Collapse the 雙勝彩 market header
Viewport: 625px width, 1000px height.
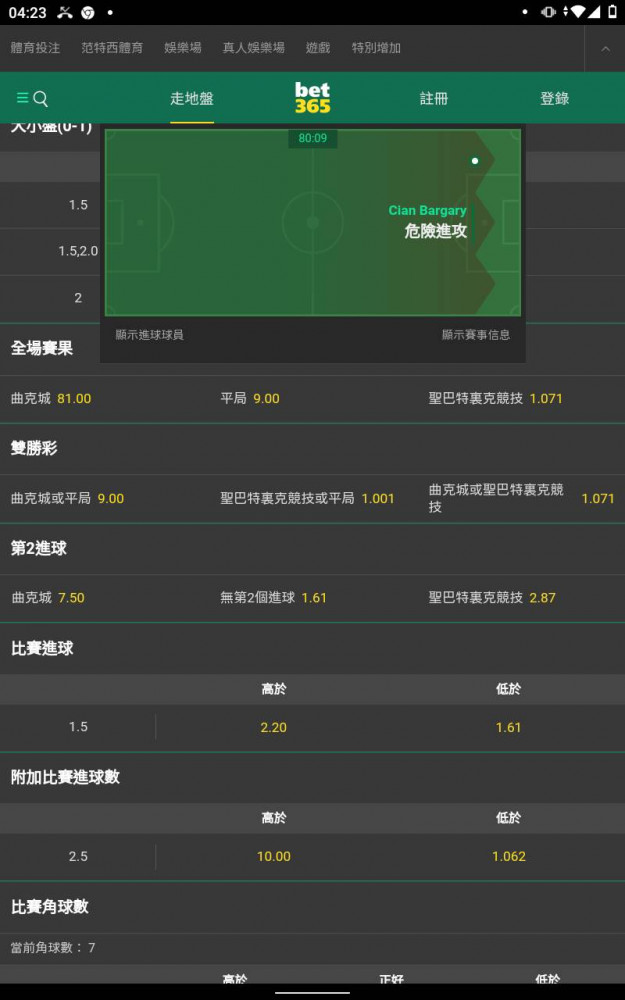pyautogui.click(x=312, y=448)
